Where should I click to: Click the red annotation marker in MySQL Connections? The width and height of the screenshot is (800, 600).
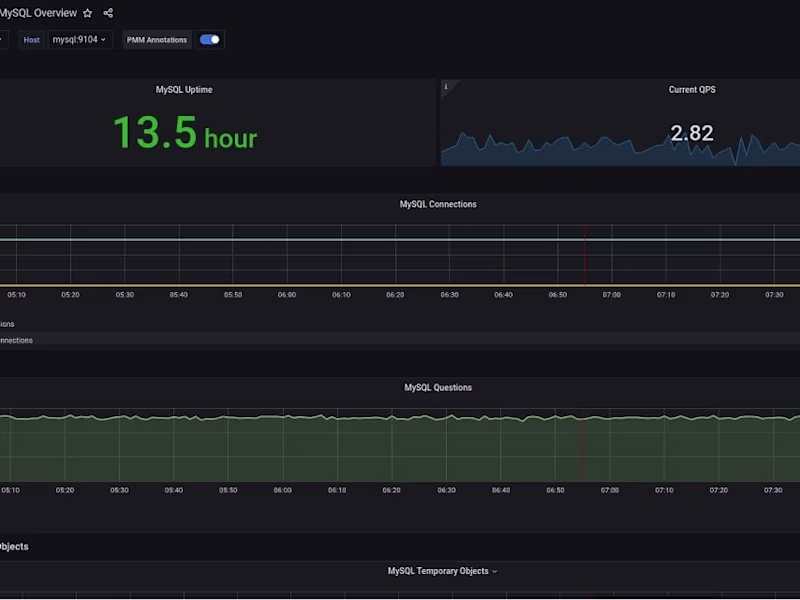pos(585,255)
